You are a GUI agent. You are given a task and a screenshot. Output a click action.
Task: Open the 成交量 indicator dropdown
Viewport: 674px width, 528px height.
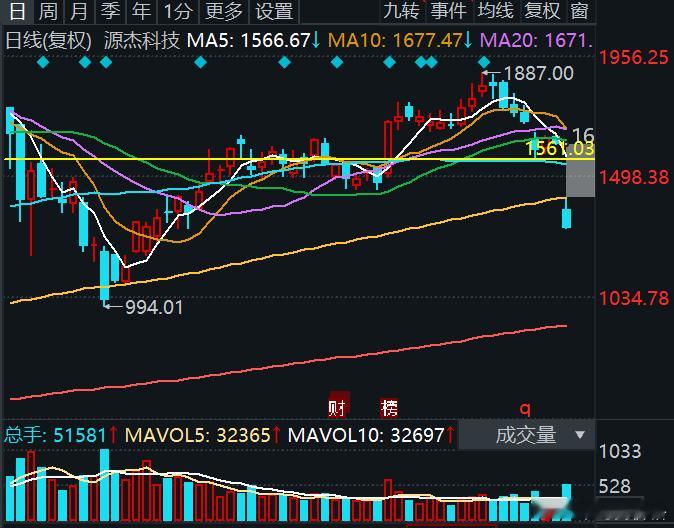coord(527,435)
